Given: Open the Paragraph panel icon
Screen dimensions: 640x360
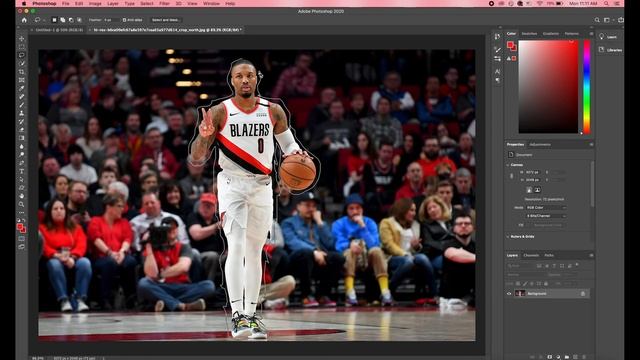Looking at the screenshot, I should pos(497,80).
